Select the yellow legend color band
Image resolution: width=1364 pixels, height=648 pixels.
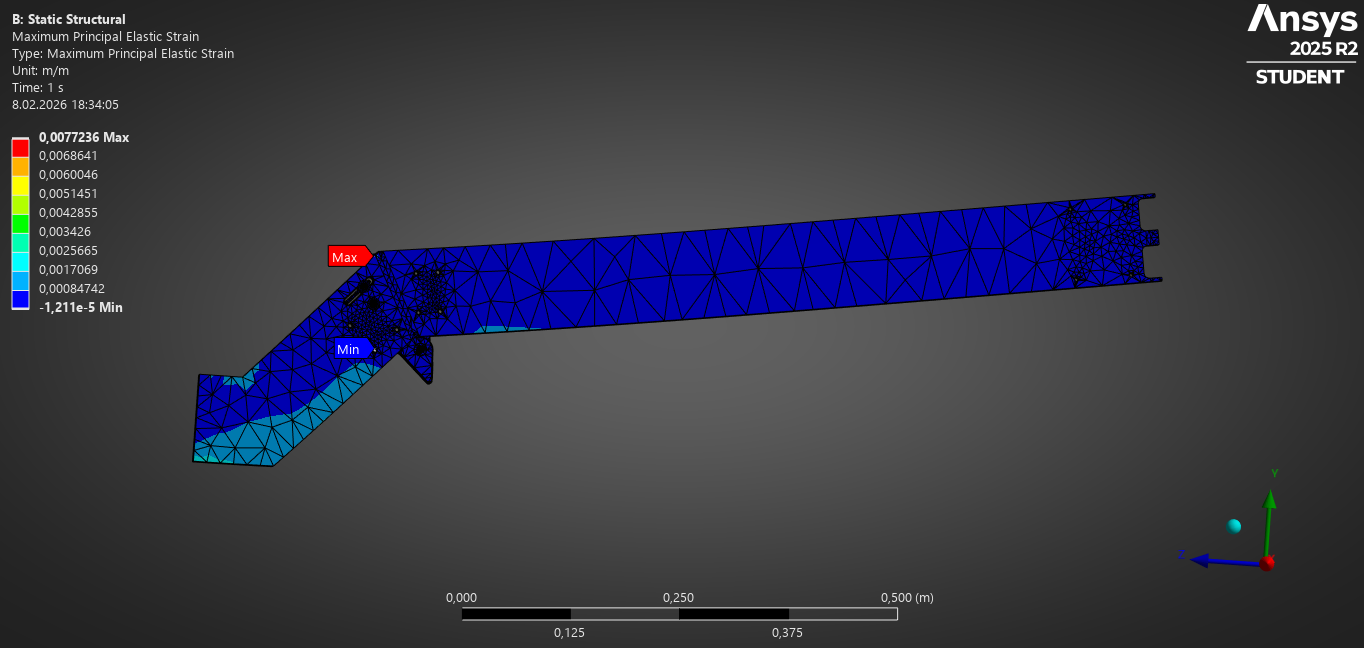pos(20,185)
